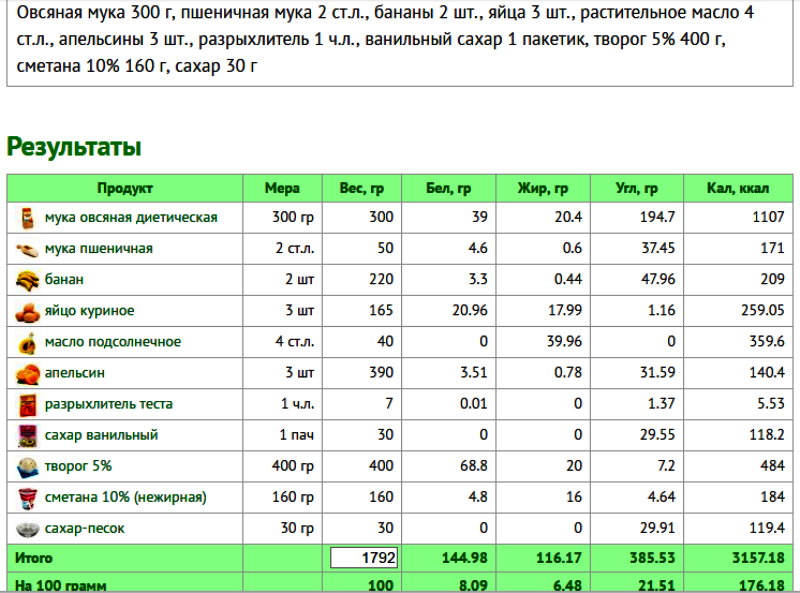The height and width of the screenshot is (593, 800).
Task: Click the 47.96 carbs cell
Action: [x=637, y=280]
